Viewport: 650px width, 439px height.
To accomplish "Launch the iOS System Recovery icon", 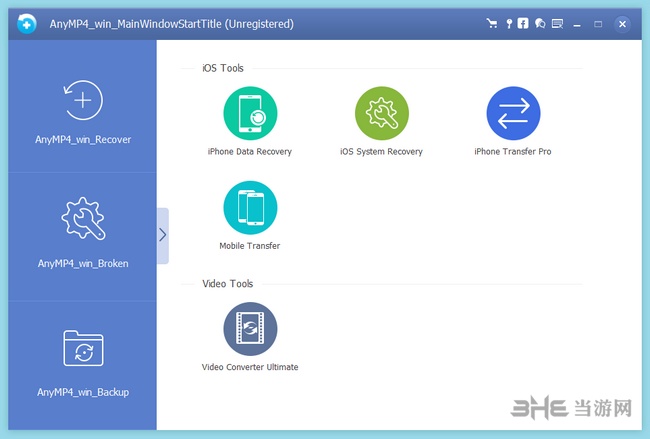I will click(x=382, y=113).
